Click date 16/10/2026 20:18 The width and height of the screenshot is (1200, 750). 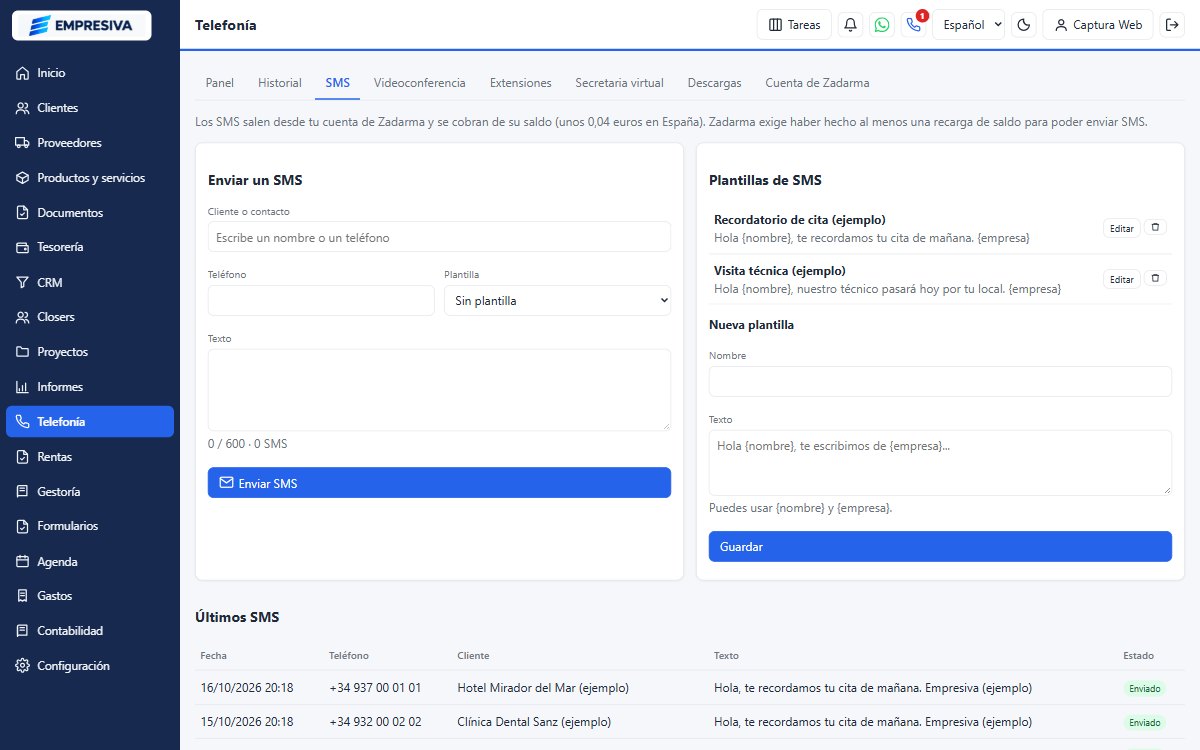[247, 688]
